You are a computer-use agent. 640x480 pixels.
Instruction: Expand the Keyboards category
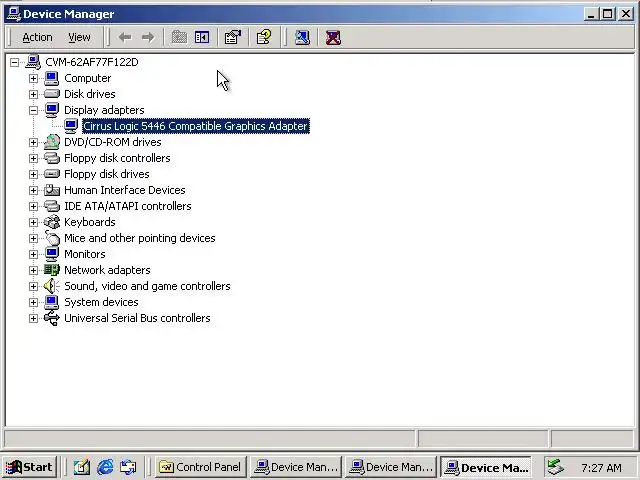point(33,222)
